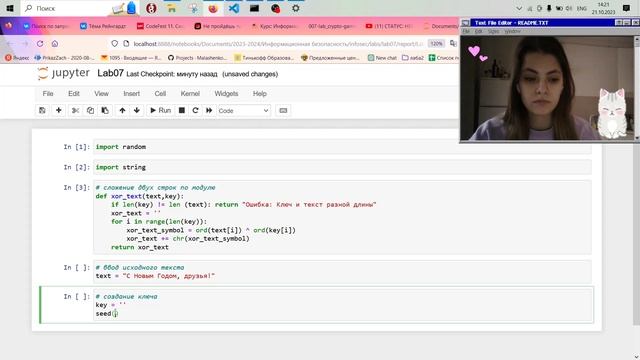Interrupt the kernel with stop icon
Image resolution: width=640 pixels, height=360 pixels.
(x=182, y=111)
